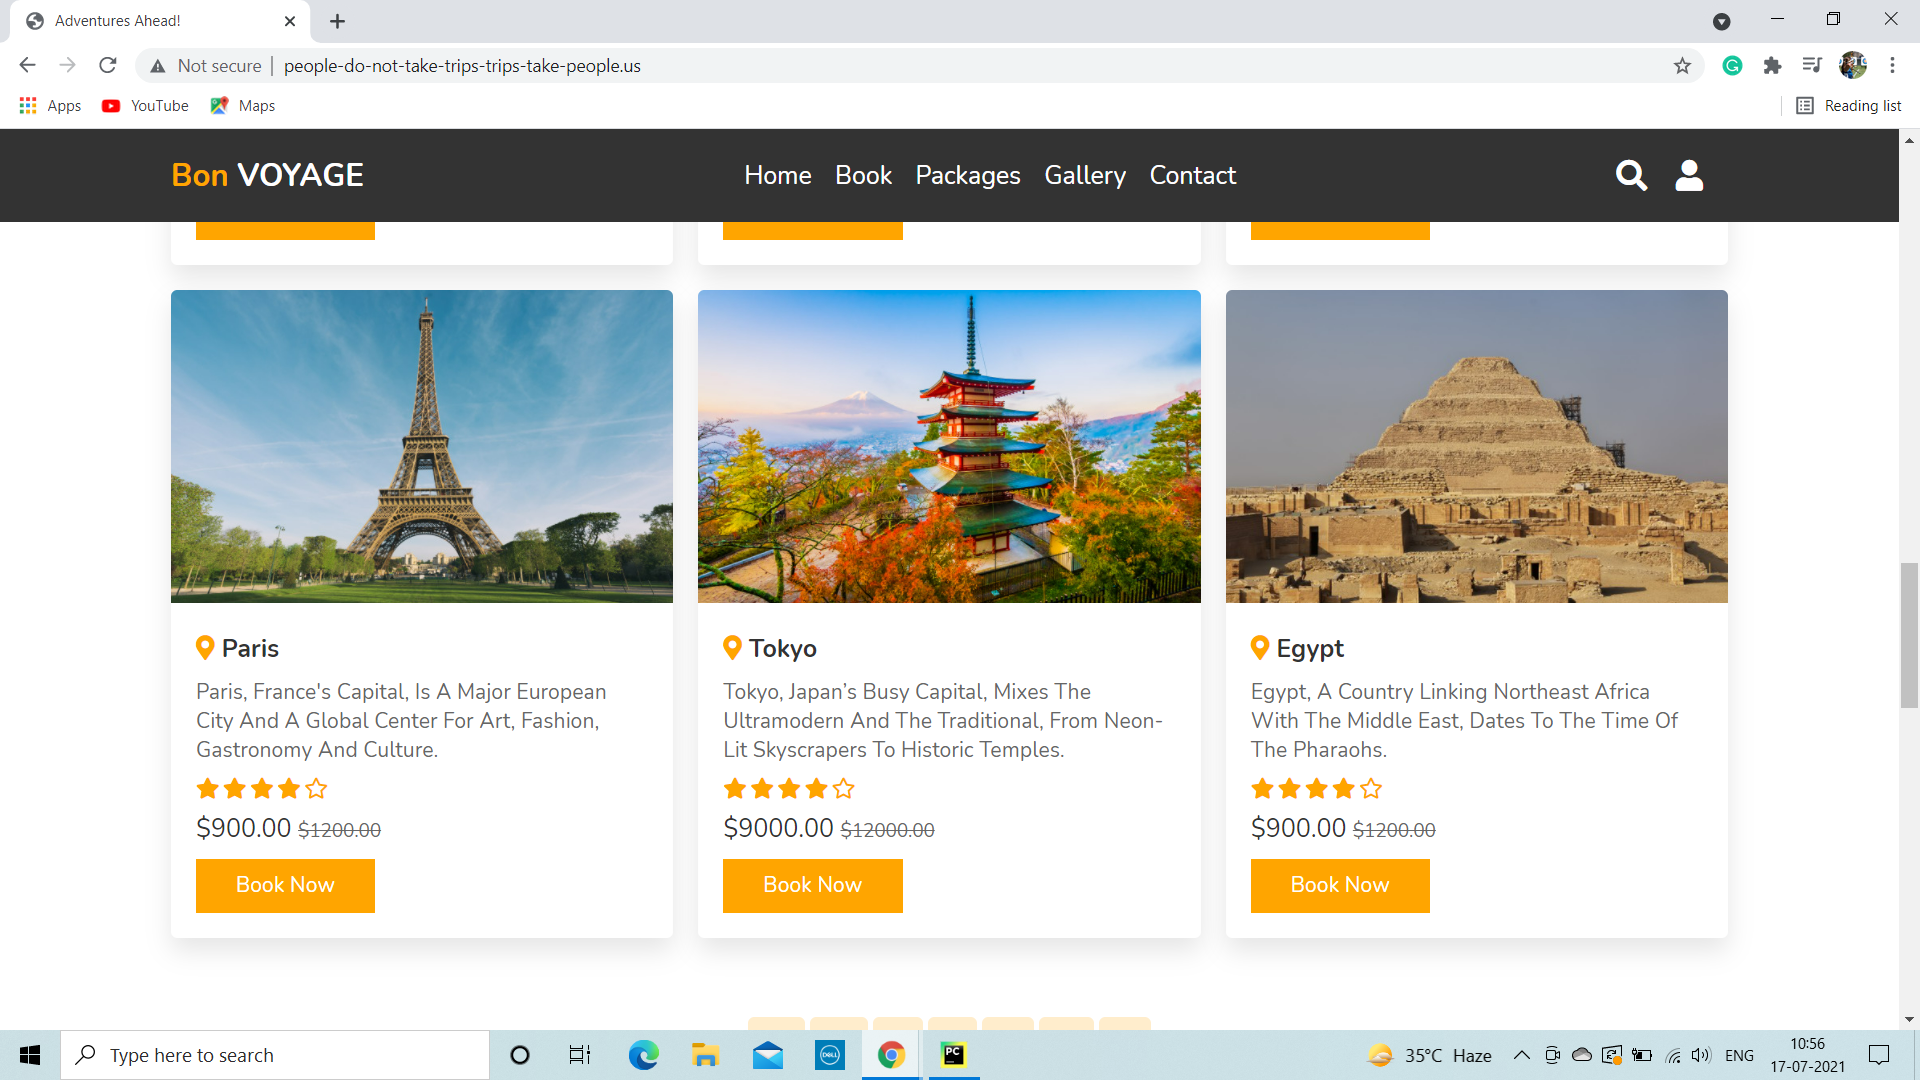Launch Microsoft Edge from the taskbar

643,1054
